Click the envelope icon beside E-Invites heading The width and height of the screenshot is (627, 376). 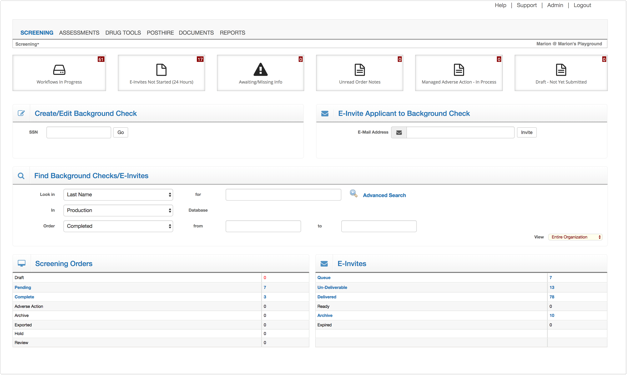tap(324, 264)
